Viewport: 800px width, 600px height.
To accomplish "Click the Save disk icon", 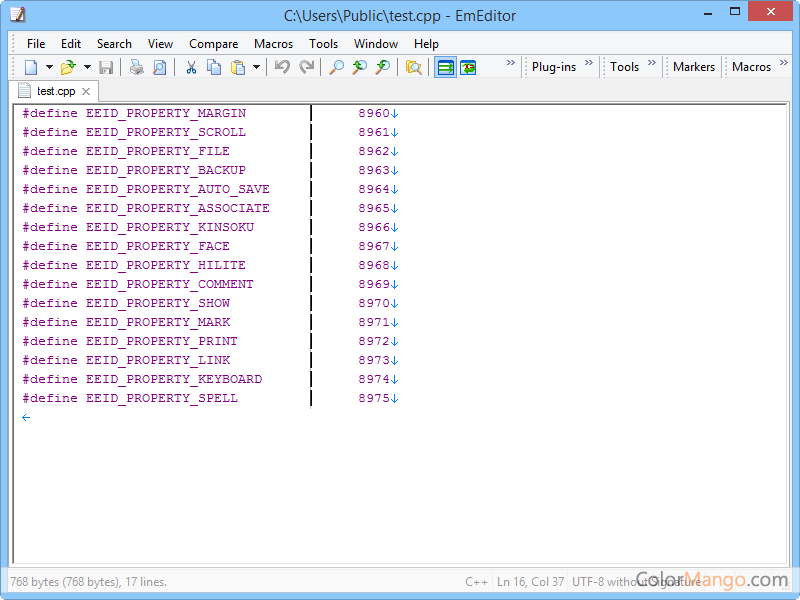I will click(106, 67).
